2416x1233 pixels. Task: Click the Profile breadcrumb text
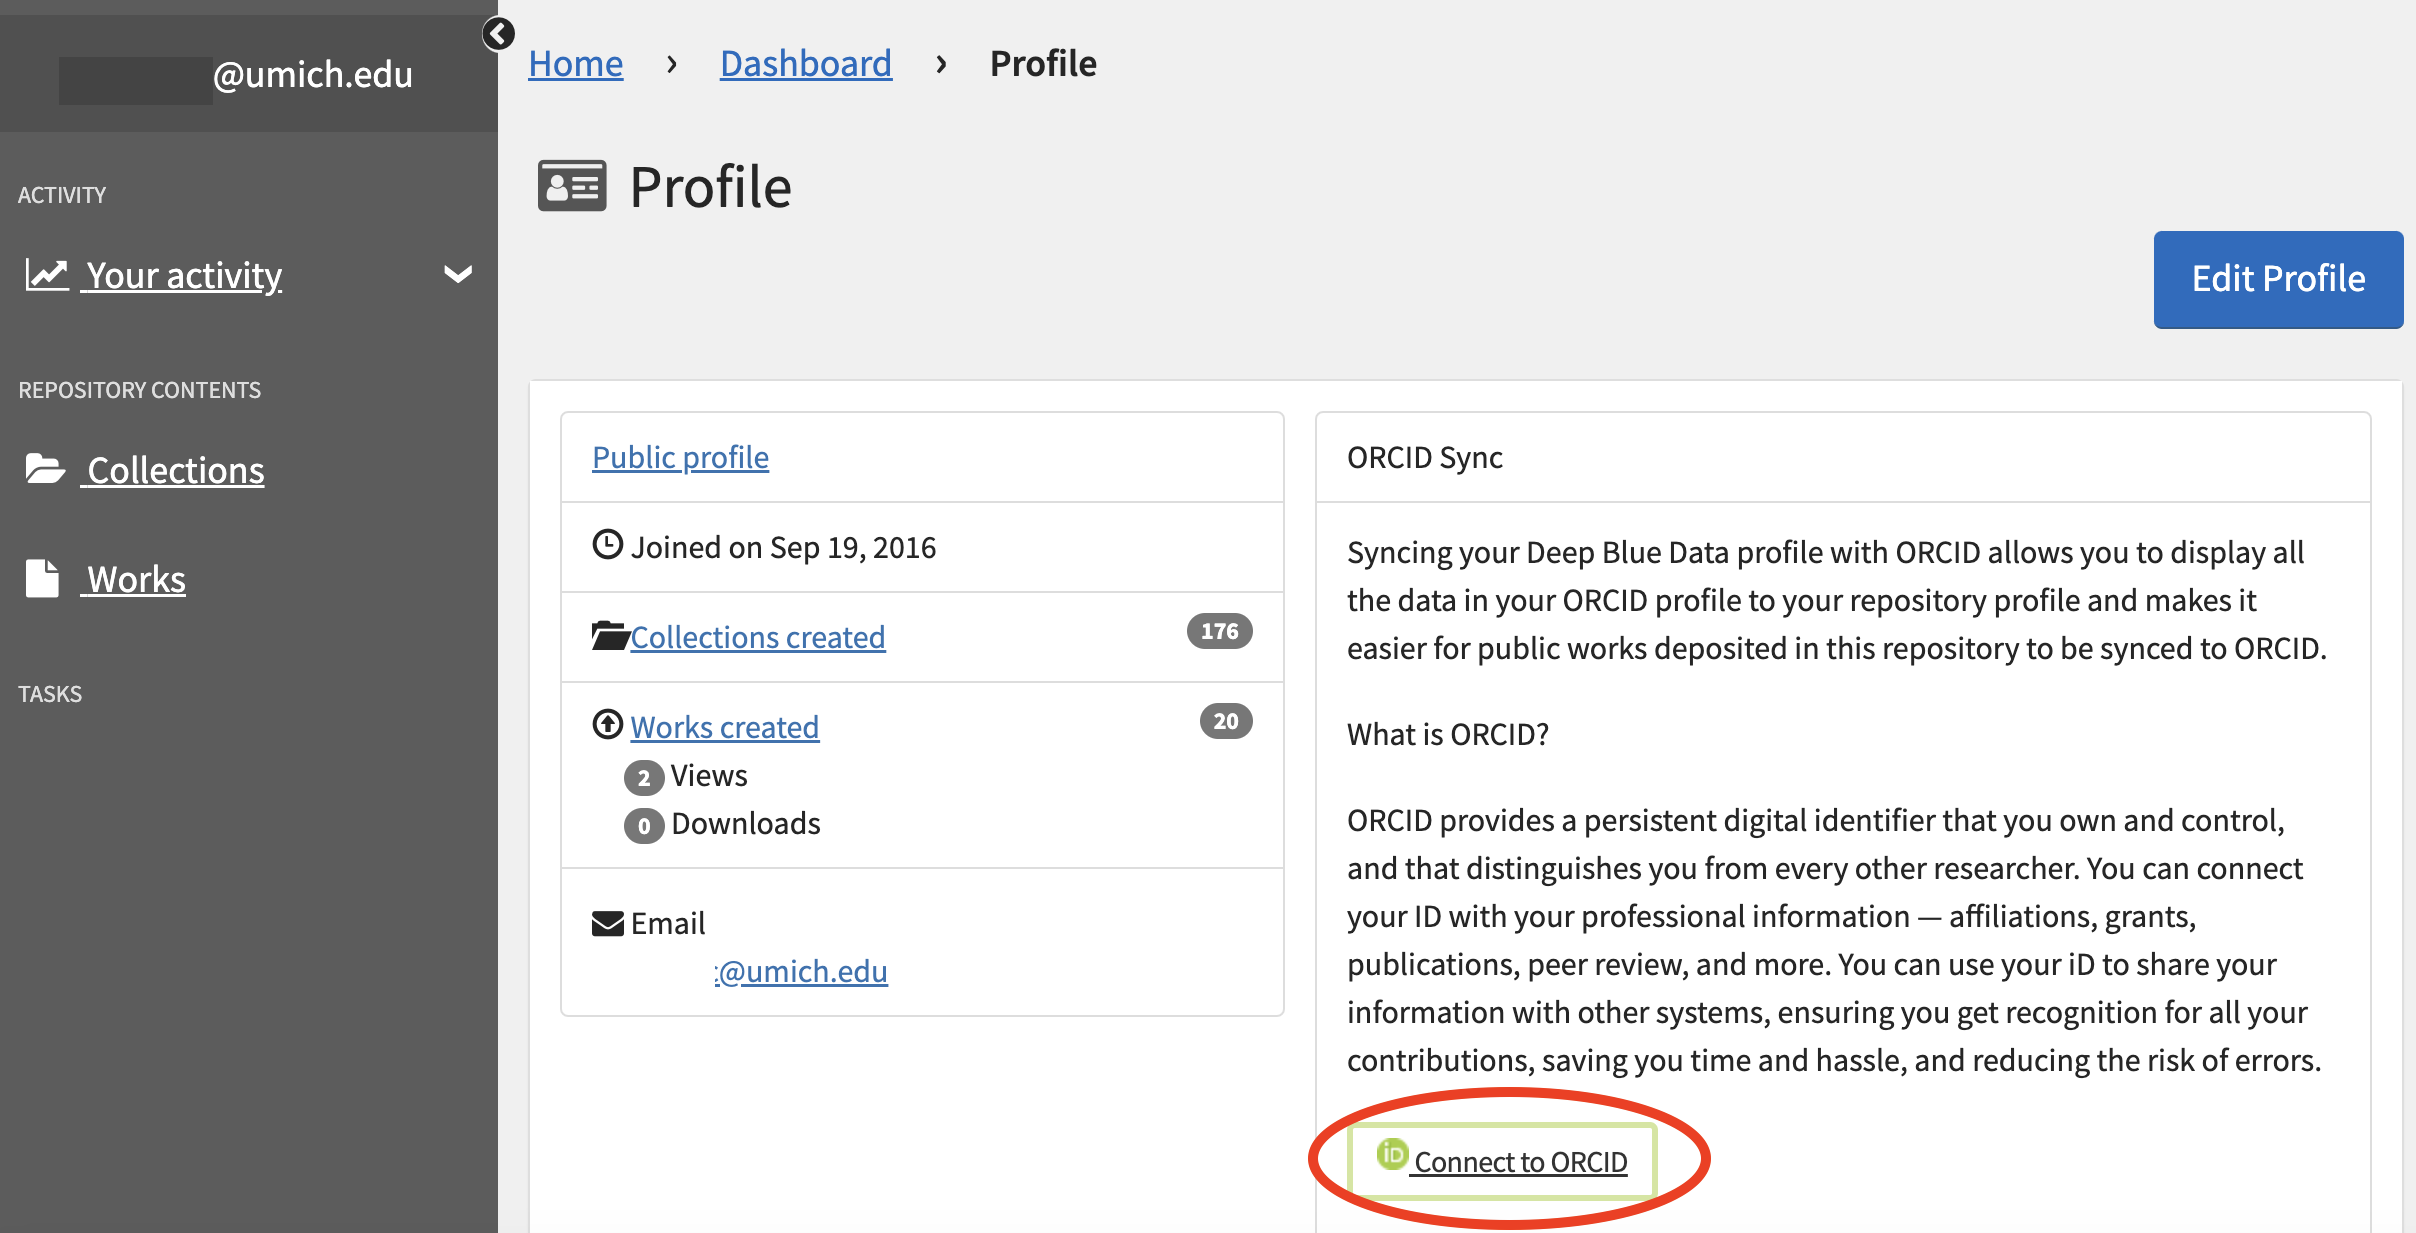click(1043, 63)
